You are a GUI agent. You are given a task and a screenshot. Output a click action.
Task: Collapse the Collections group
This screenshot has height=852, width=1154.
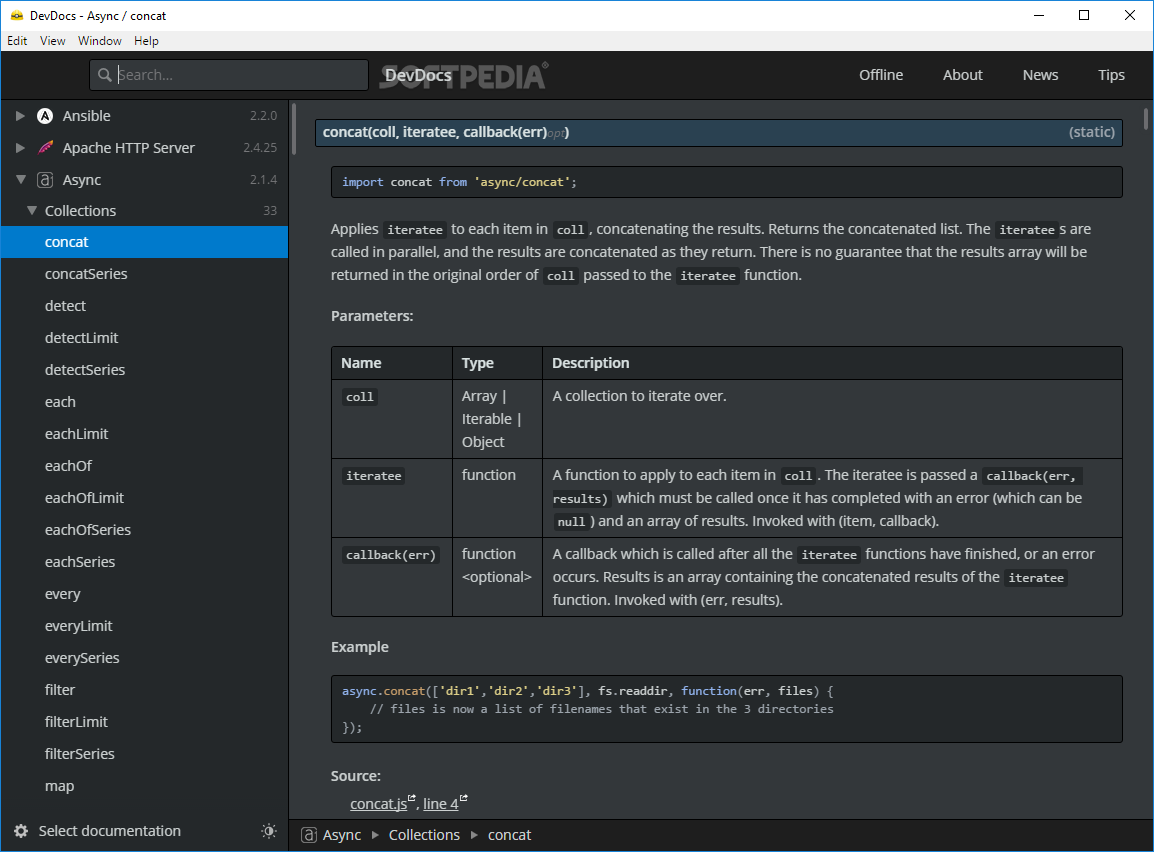coord(32,210)
